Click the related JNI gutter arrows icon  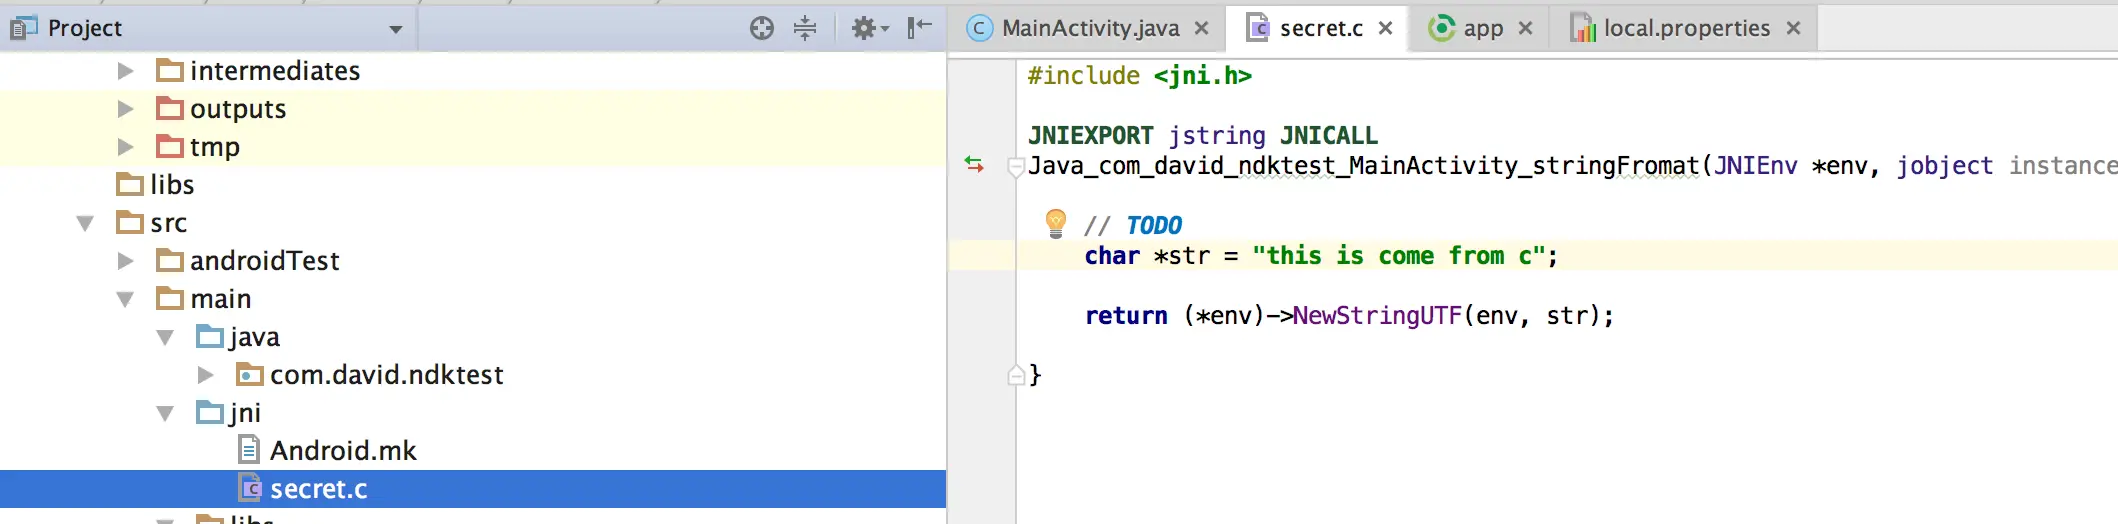pos(974,164)
